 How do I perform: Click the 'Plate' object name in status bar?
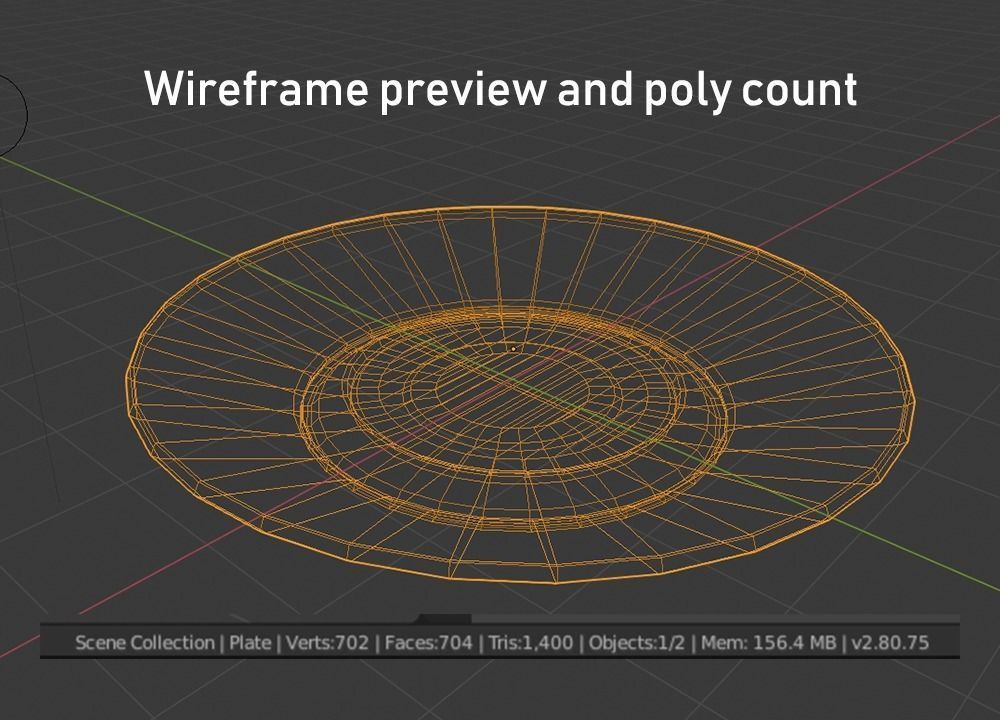click(249, 642)
